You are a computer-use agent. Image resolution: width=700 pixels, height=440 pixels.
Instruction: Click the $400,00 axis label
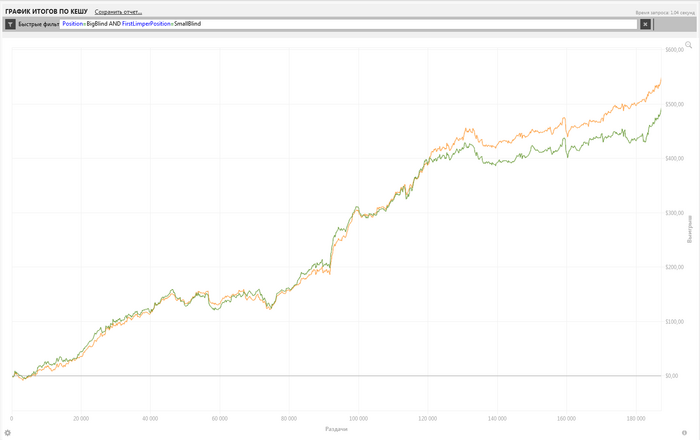coord(674,158)
